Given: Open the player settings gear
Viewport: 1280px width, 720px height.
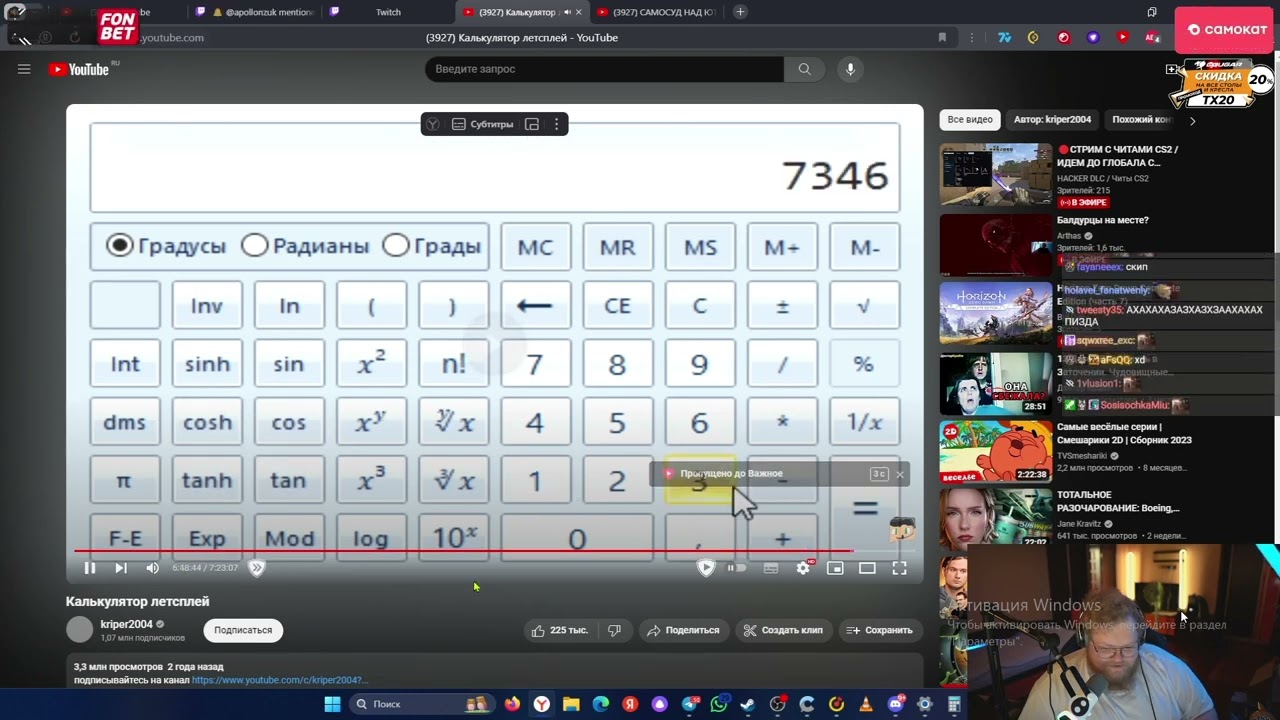Looking at the screenshot, I should (x=803, y=568).
